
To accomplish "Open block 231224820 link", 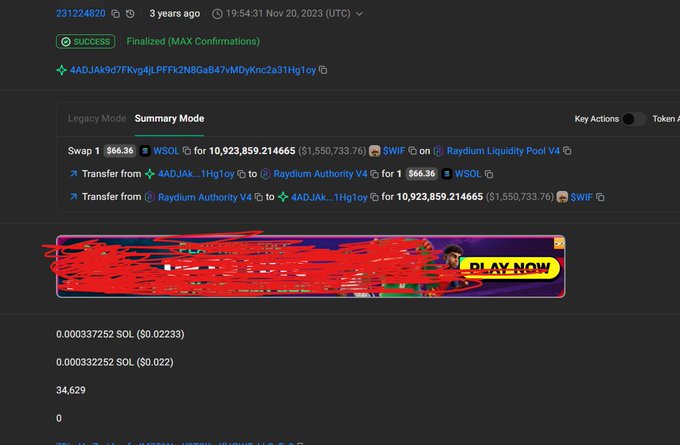I will (x=81, y=13).
